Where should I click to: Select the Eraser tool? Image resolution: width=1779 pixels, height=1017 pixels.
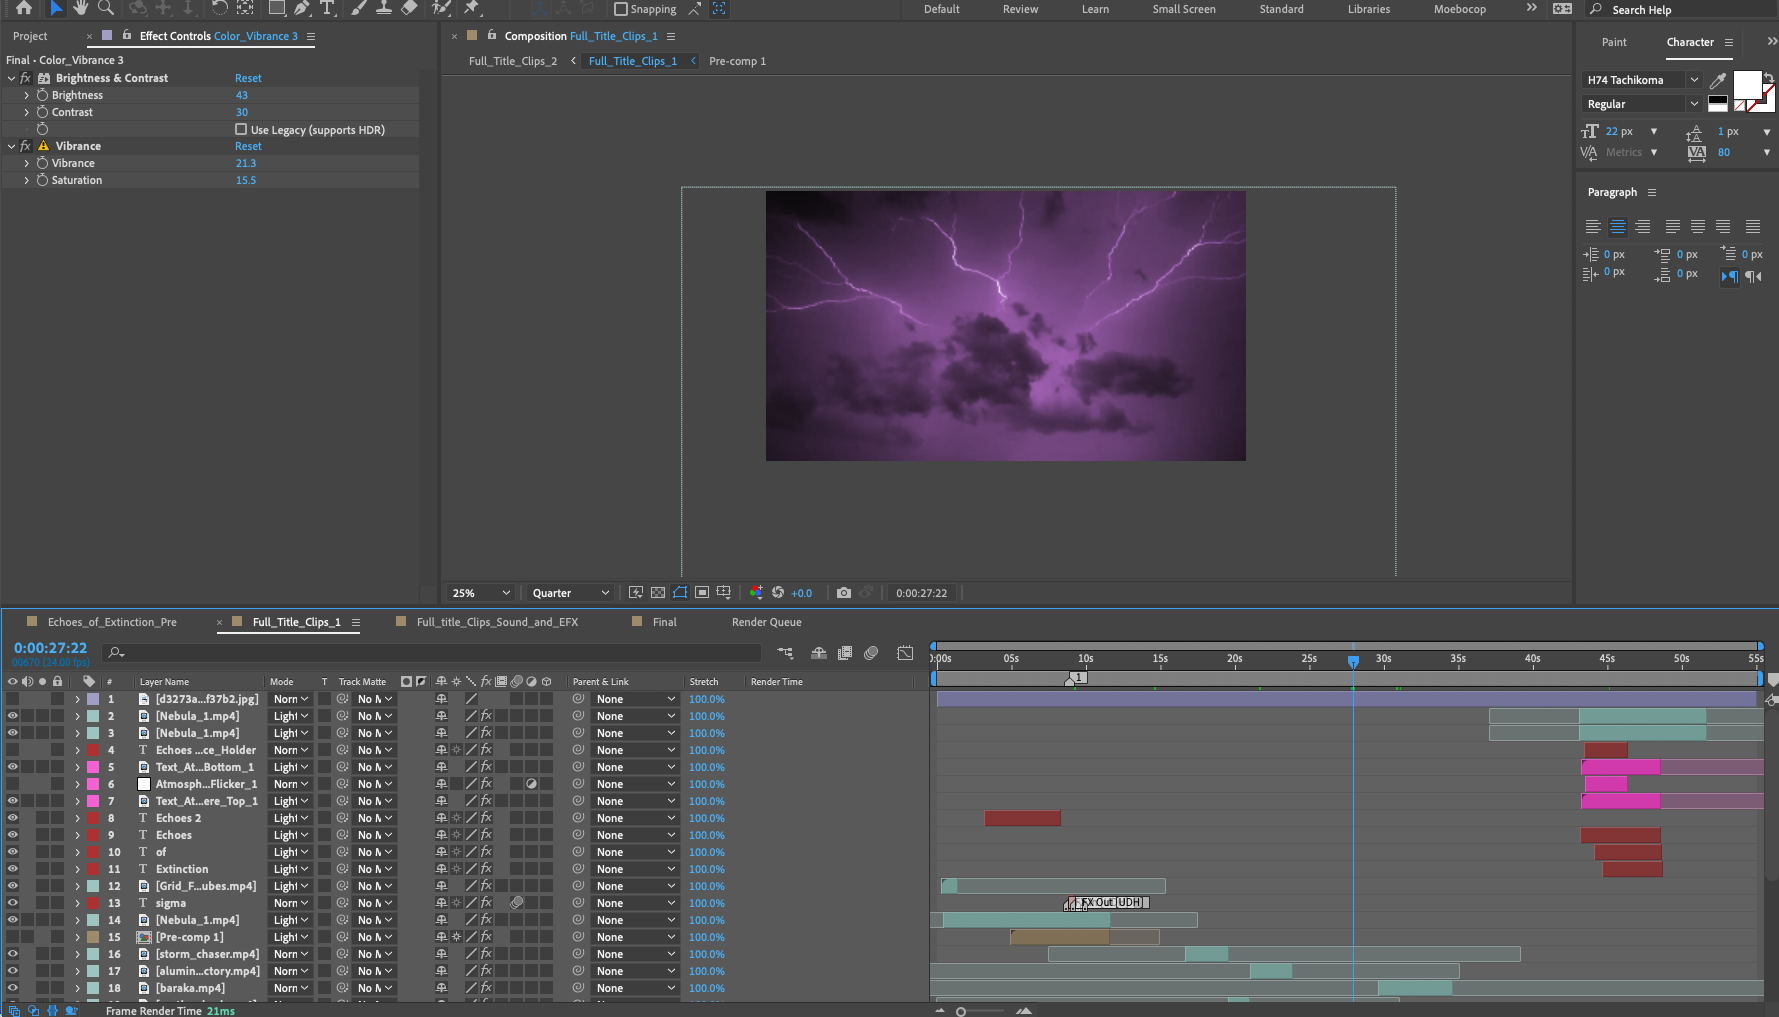pos(409,8)
